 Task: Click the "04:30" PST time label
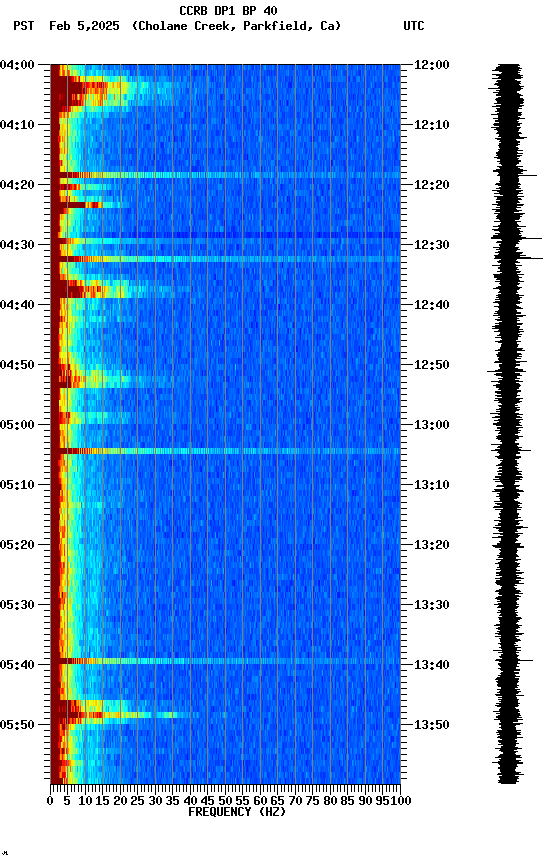17,245
